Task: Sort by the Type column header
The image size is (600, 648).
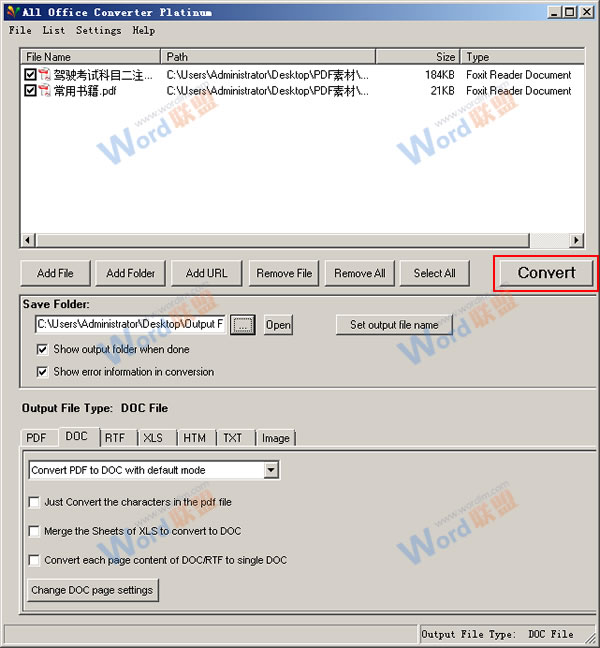Action: point(522,57)
